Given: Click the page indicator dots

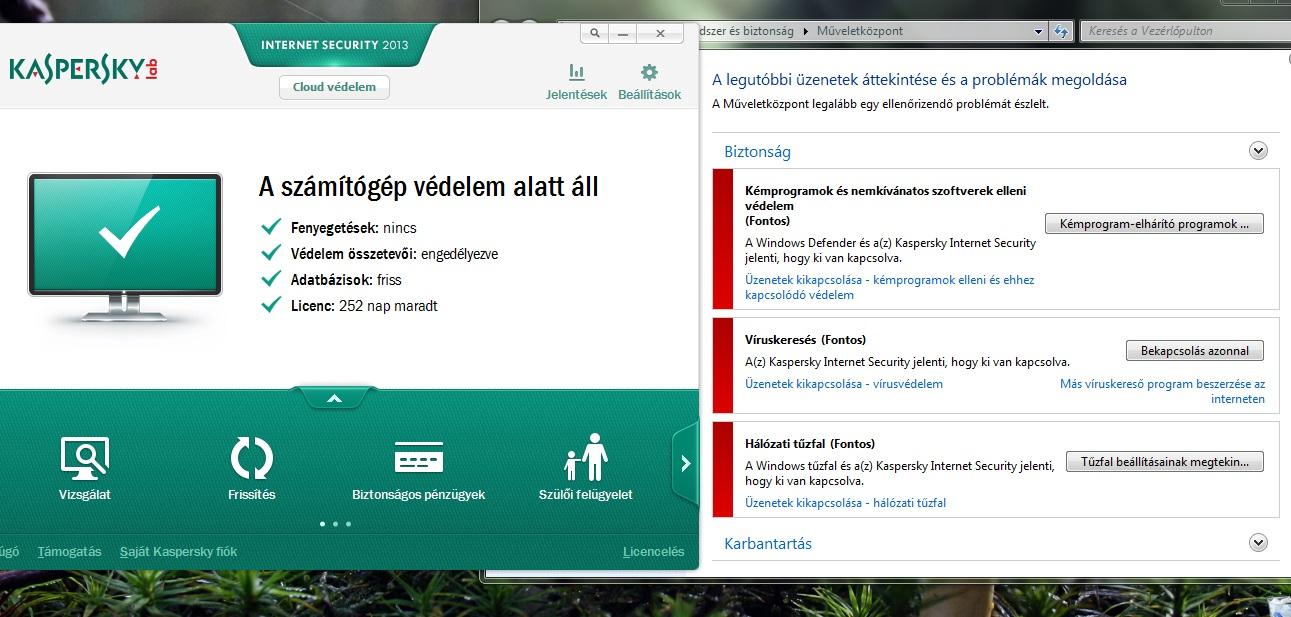Looking at the screenshot, I should tap(335, 523).
